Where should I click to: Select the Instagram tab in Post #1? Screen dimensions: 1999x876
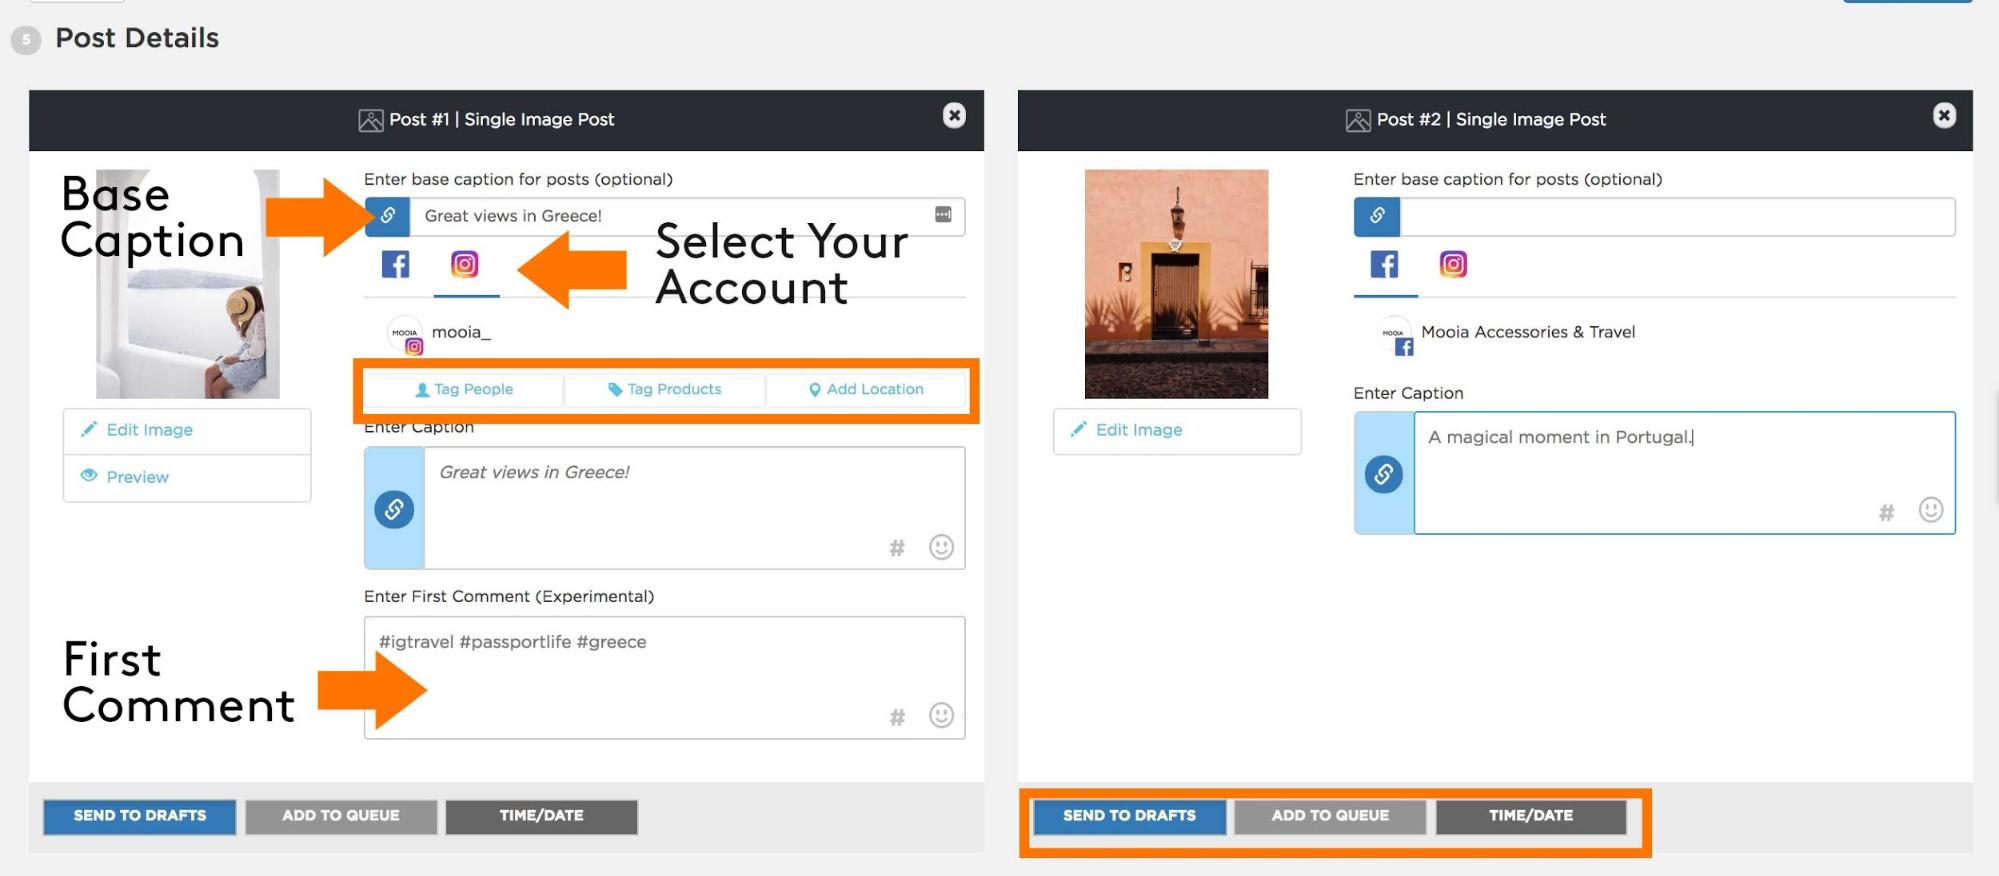point(465,265)
